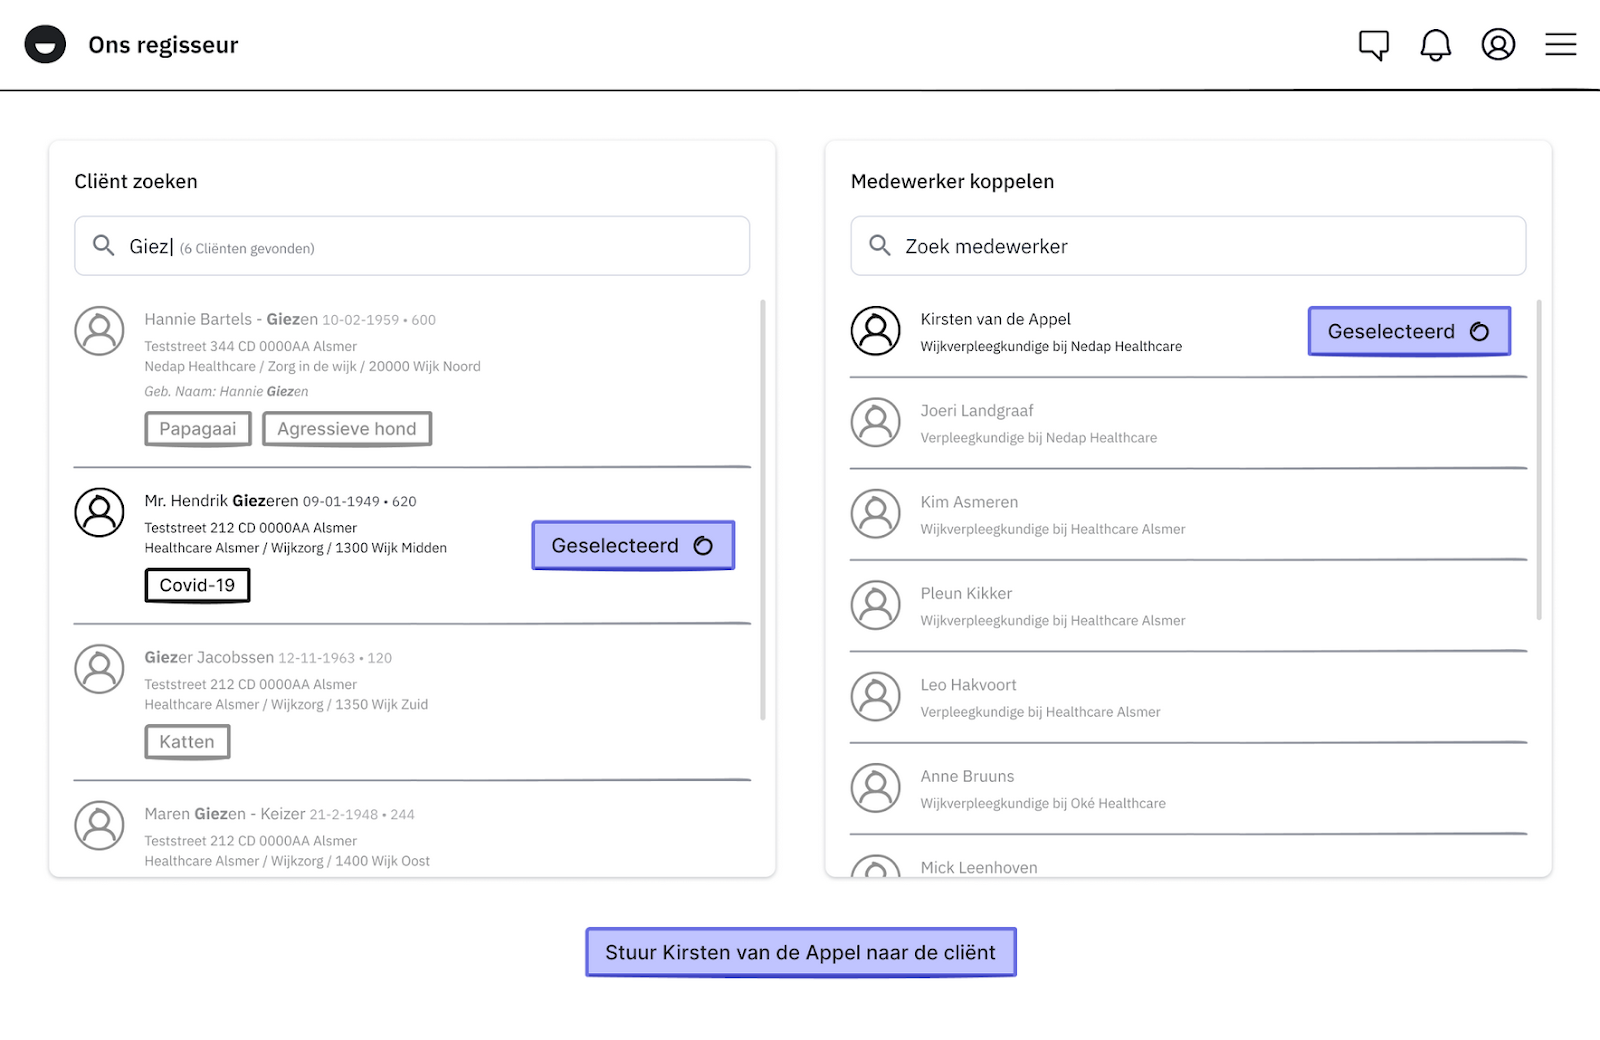Click the client list scrollbar

(763, 510)
